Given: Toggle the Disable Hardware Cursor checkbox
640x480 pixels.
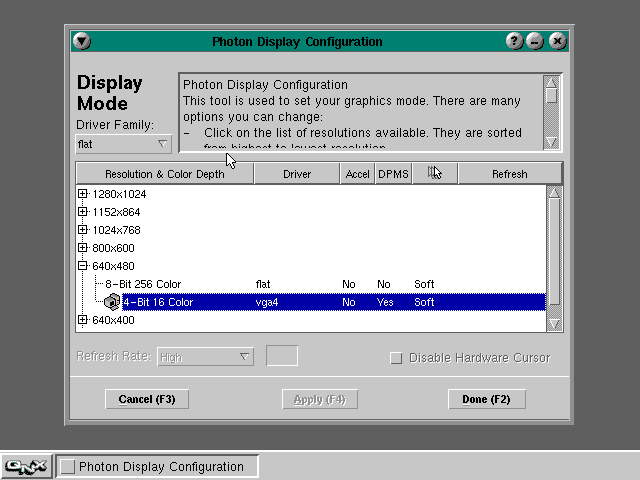Looking at the screenshot, I should [396, 358].
